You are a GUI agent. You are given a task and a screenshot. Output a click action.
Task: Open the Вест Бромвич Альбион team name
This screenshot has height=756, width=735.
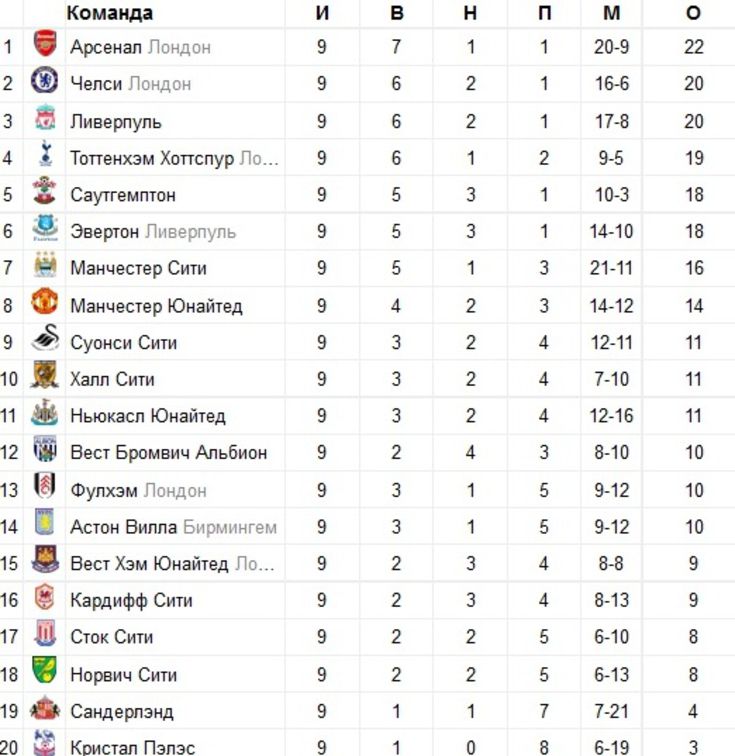[x=169, y=453]
